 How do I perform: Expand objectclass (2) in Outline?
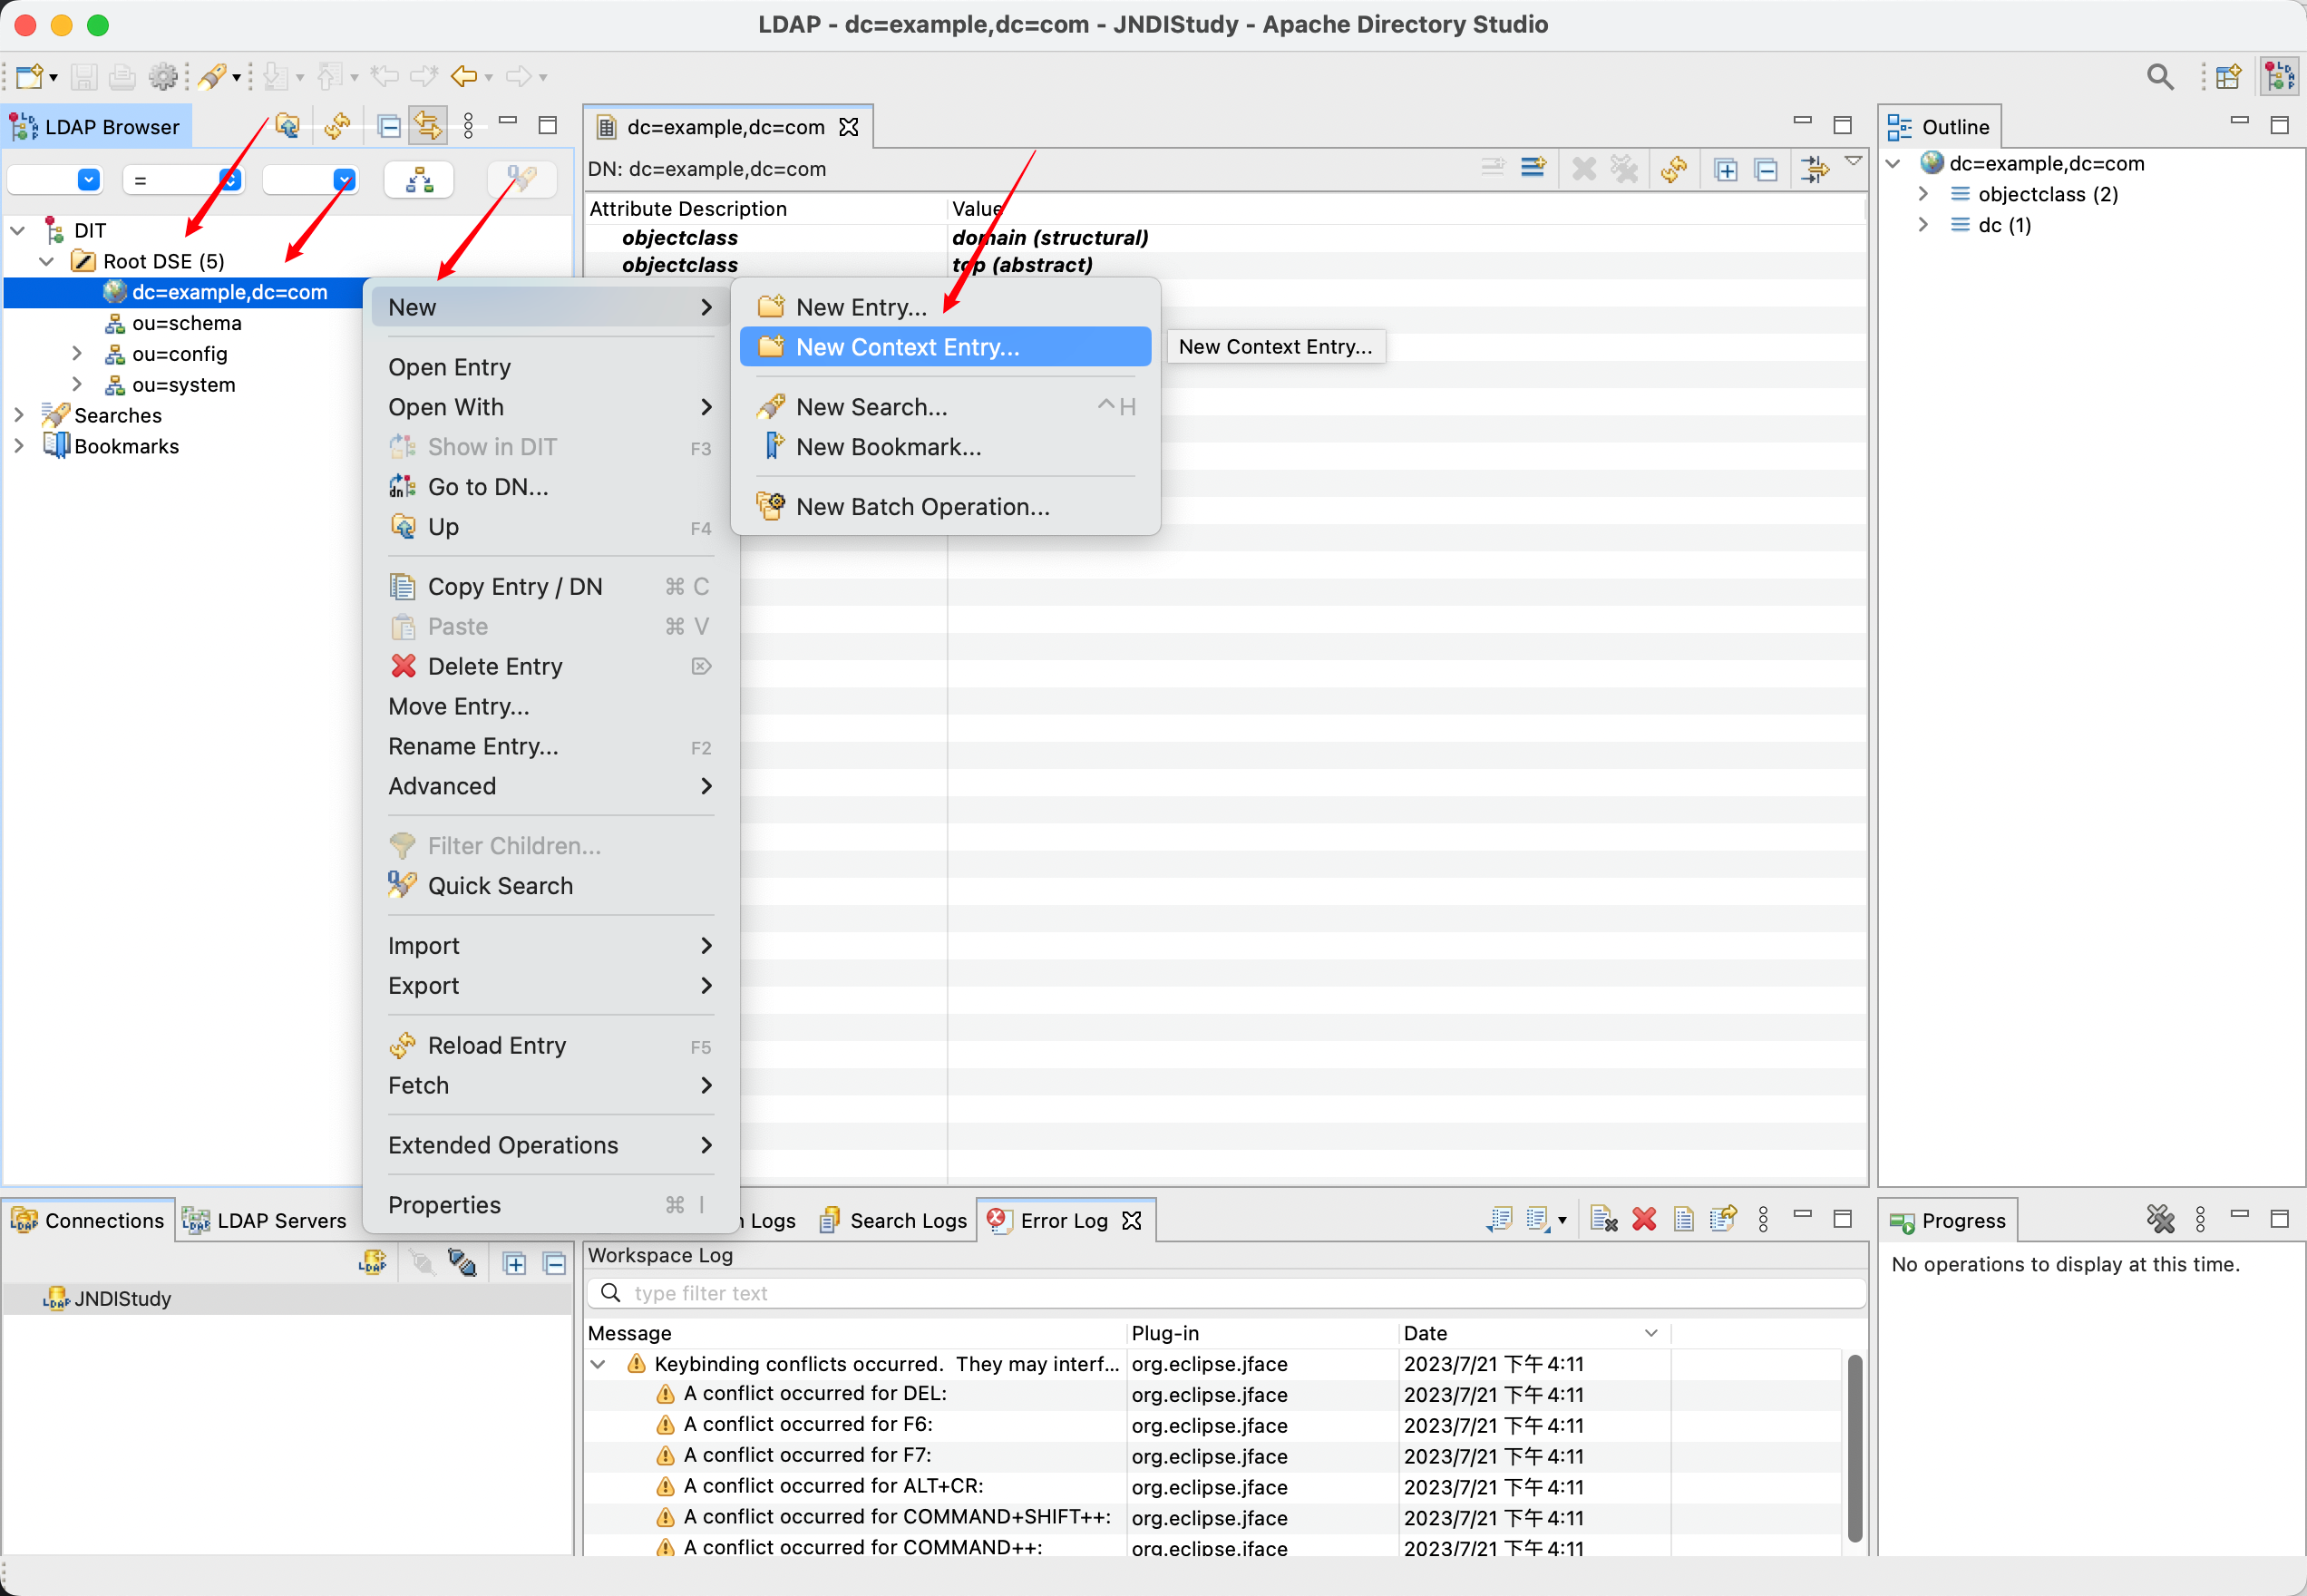(1923, 194)
